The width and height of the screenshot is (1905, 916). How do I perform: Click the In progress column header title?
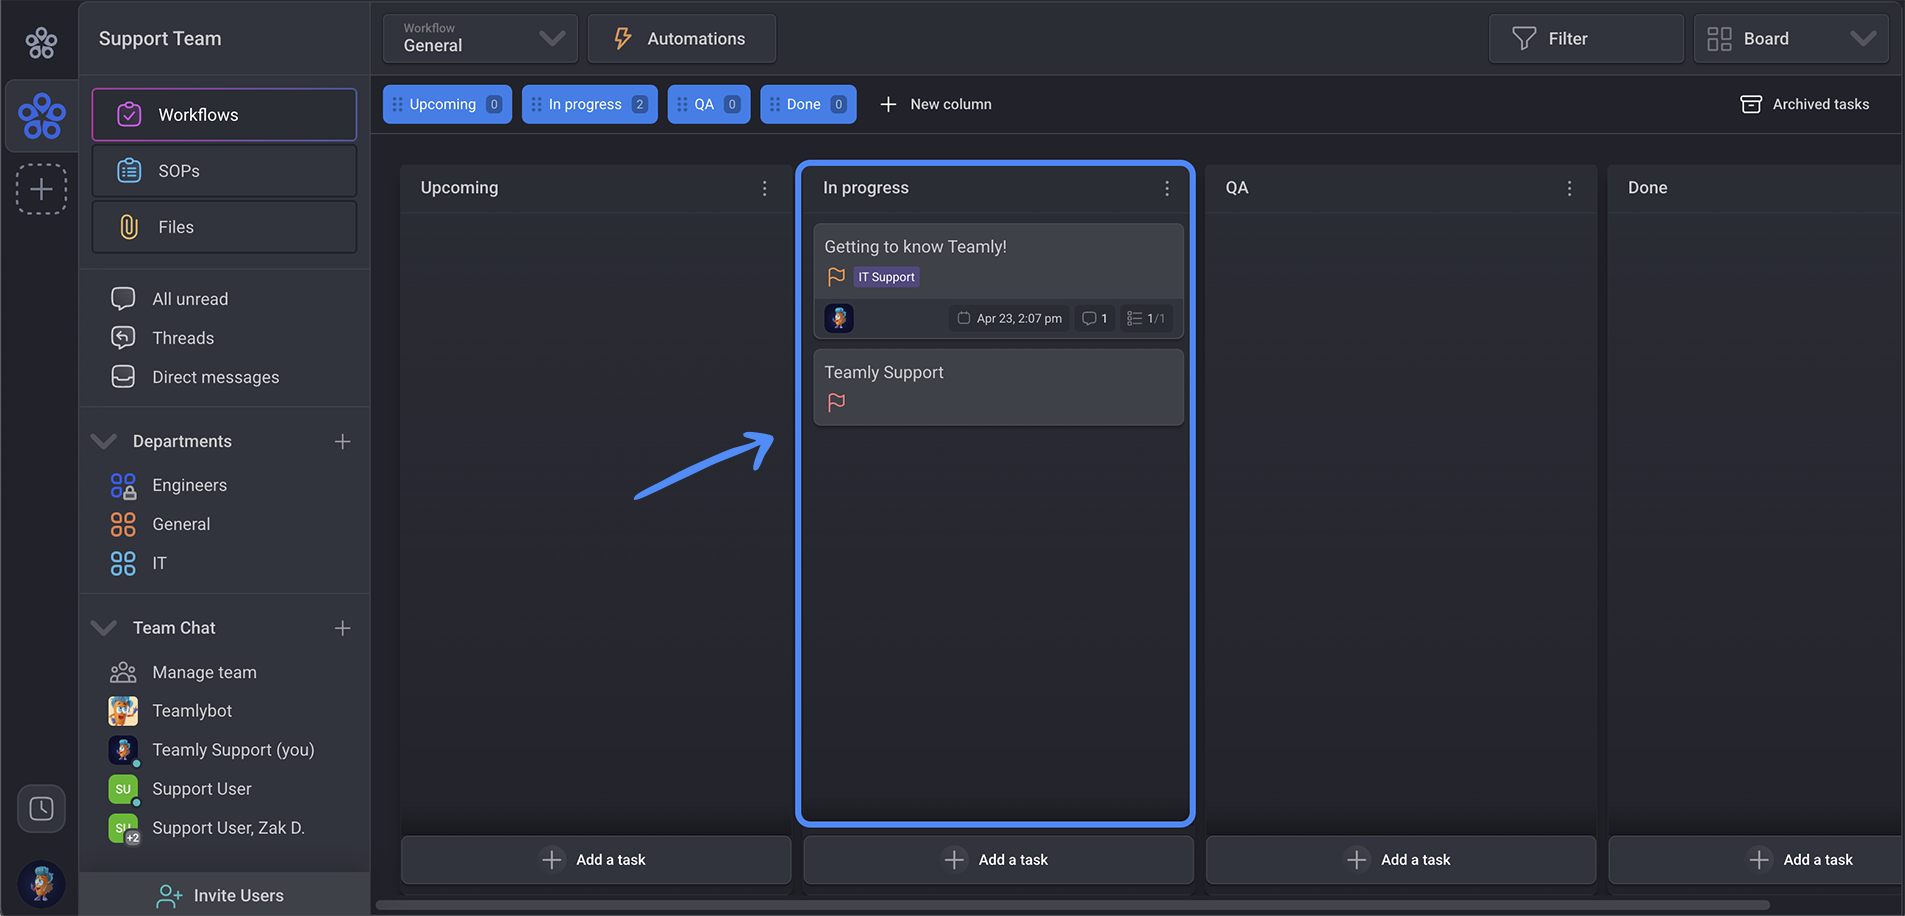(866, 188)
